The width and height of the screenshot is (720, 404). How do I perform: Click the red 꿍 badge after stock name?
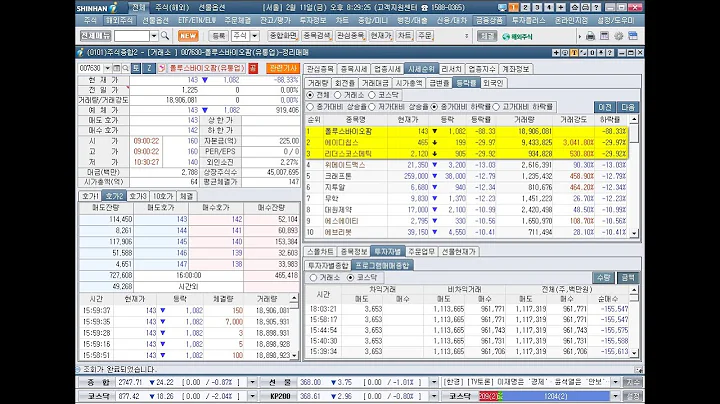click(253, 68)
